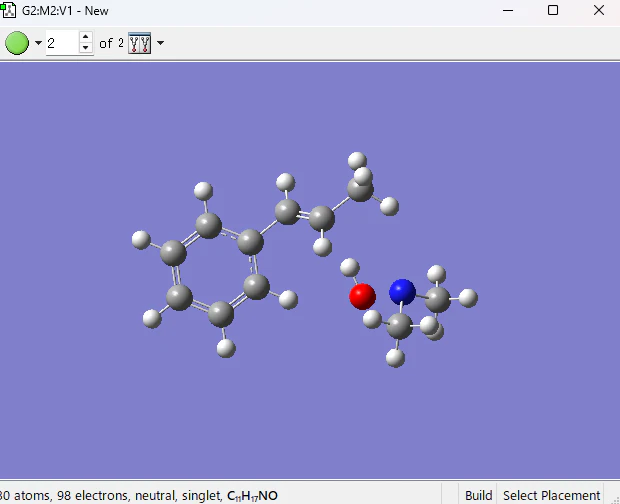
Task: Click the leftmost hydrogen on the benzene ring
Action: tap(141, 240)
